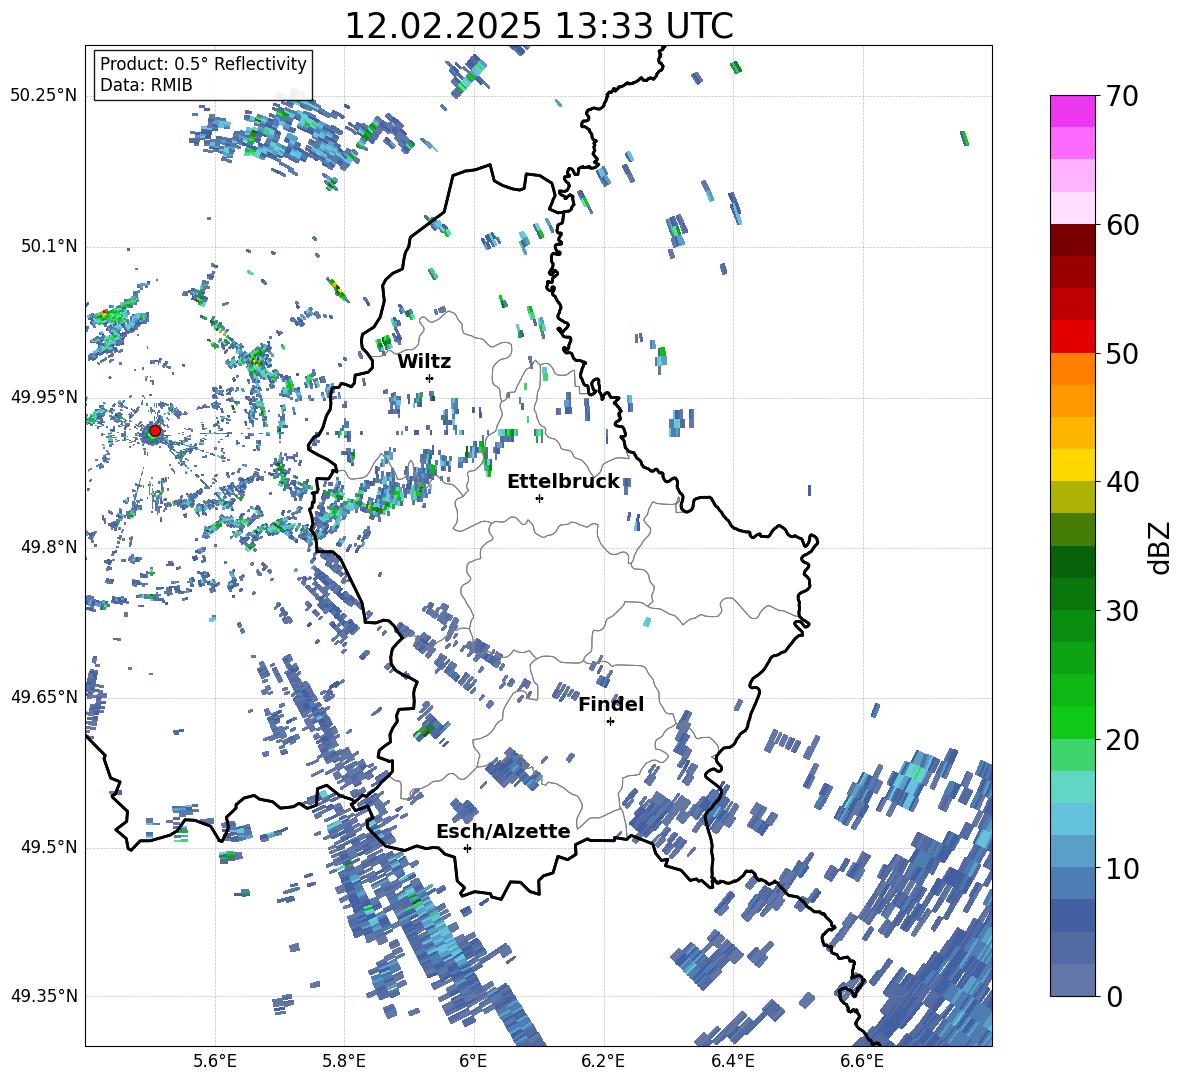Click the 5.8°E longitude tick label

point(344,1061)
